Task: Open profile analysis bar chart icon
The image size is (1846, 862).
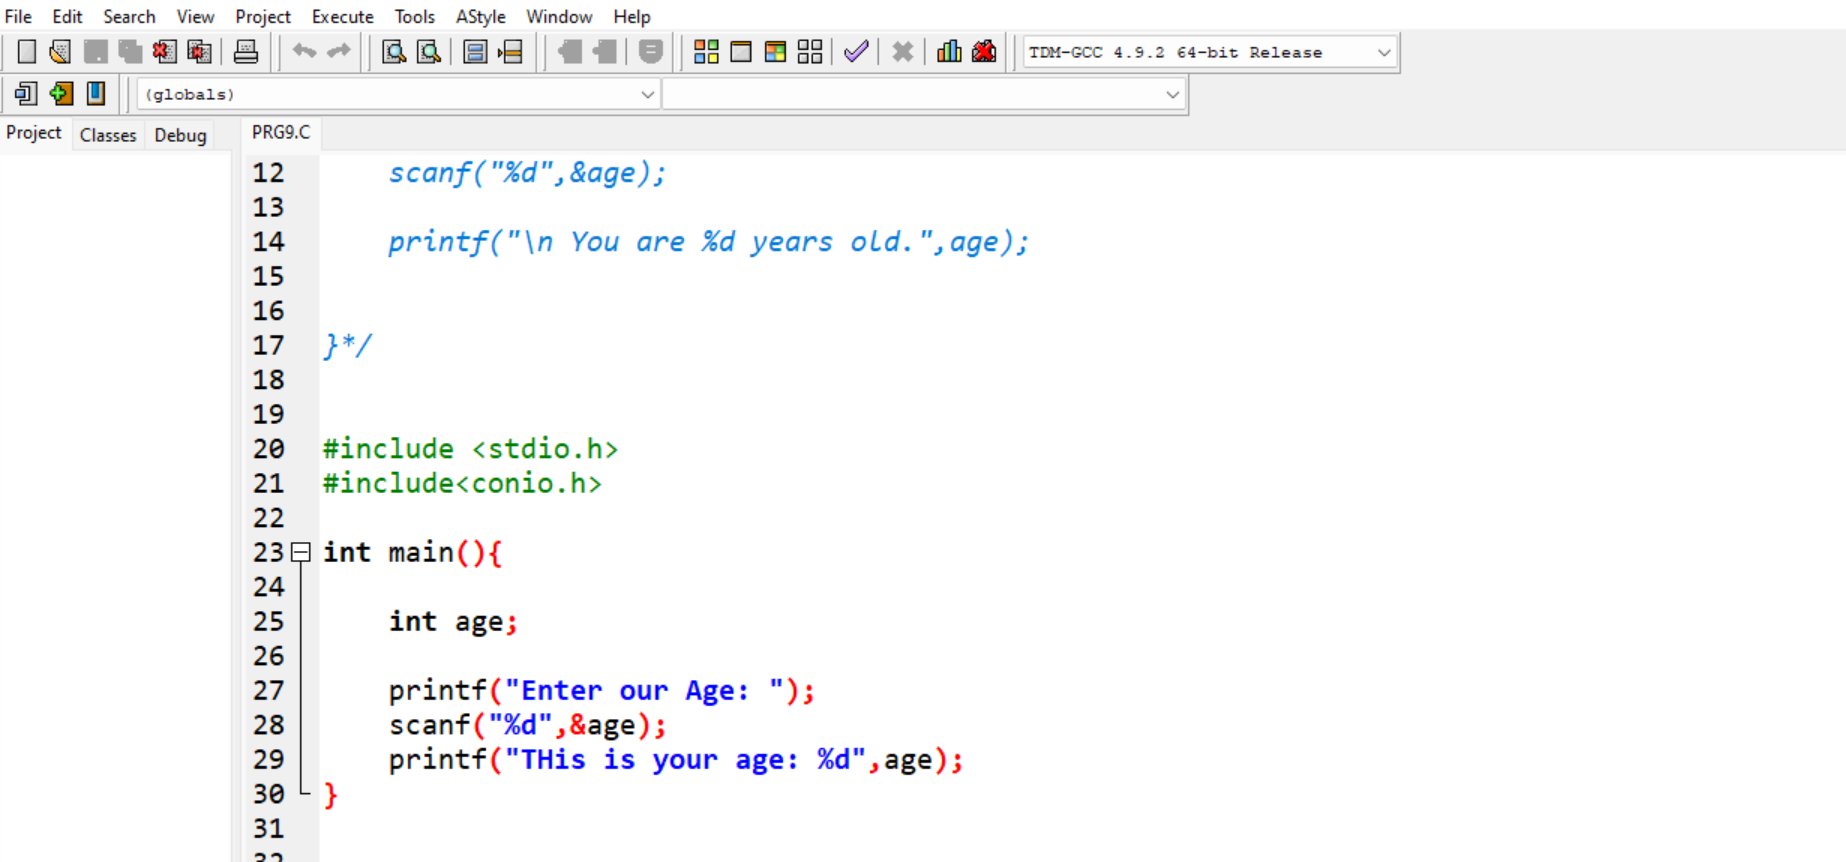Action: coord(949,52)
